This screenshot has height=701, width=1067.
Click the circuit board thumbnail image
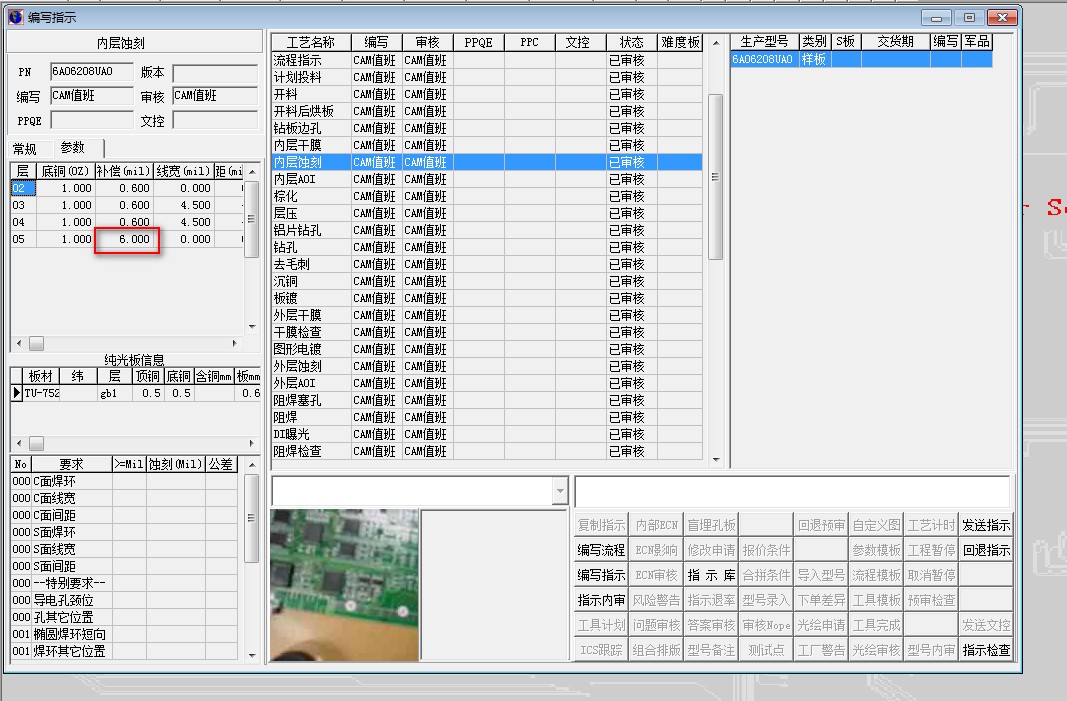[344, 585]
